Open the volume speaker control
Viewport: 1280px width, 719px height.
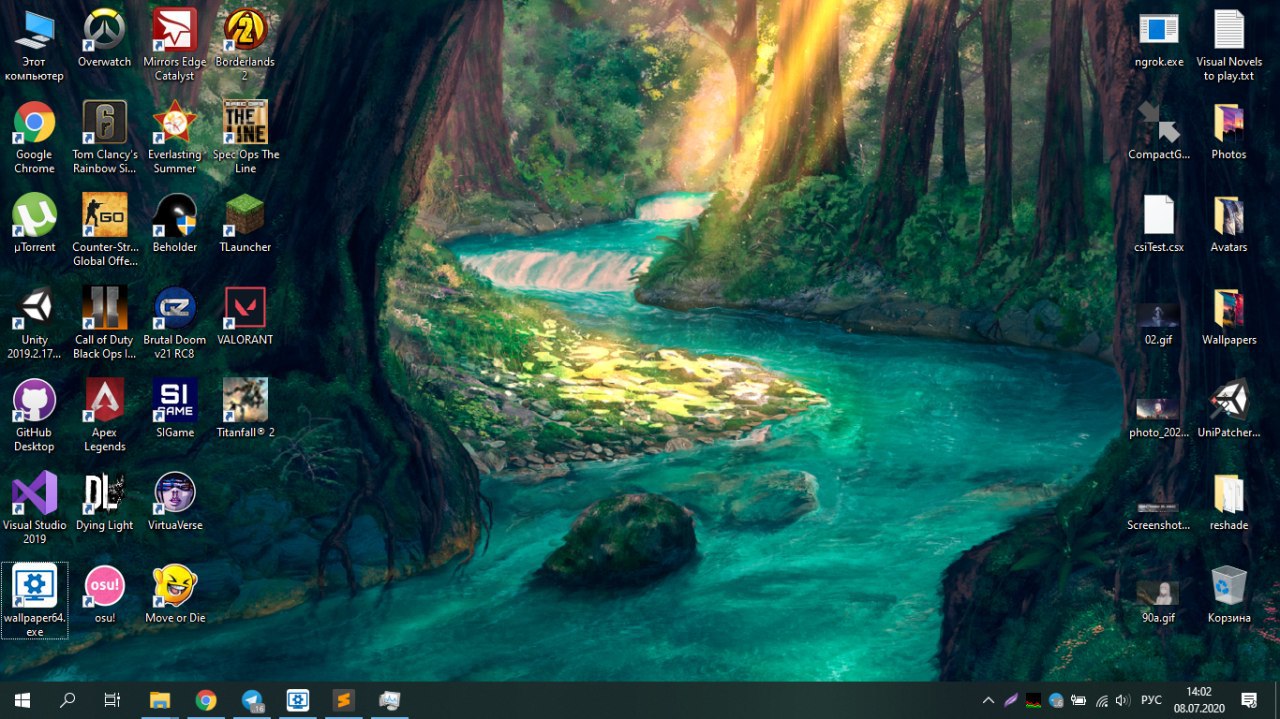point(1123,700)
